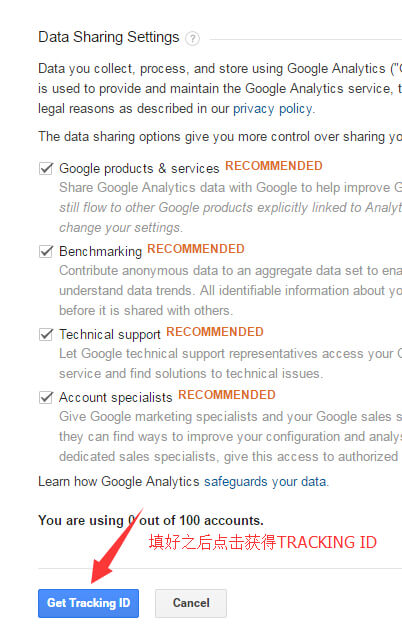Click the Benchmarking option label
The width and height of the screenshot is (402, 626).
[101, 252]
